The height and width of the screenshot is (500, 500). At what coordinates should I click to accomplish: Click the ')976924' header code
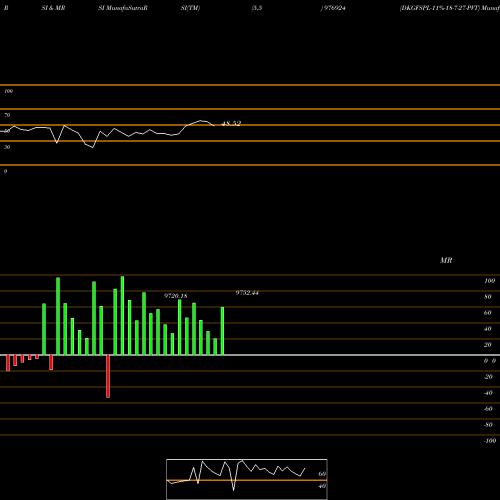pos(333,8)
